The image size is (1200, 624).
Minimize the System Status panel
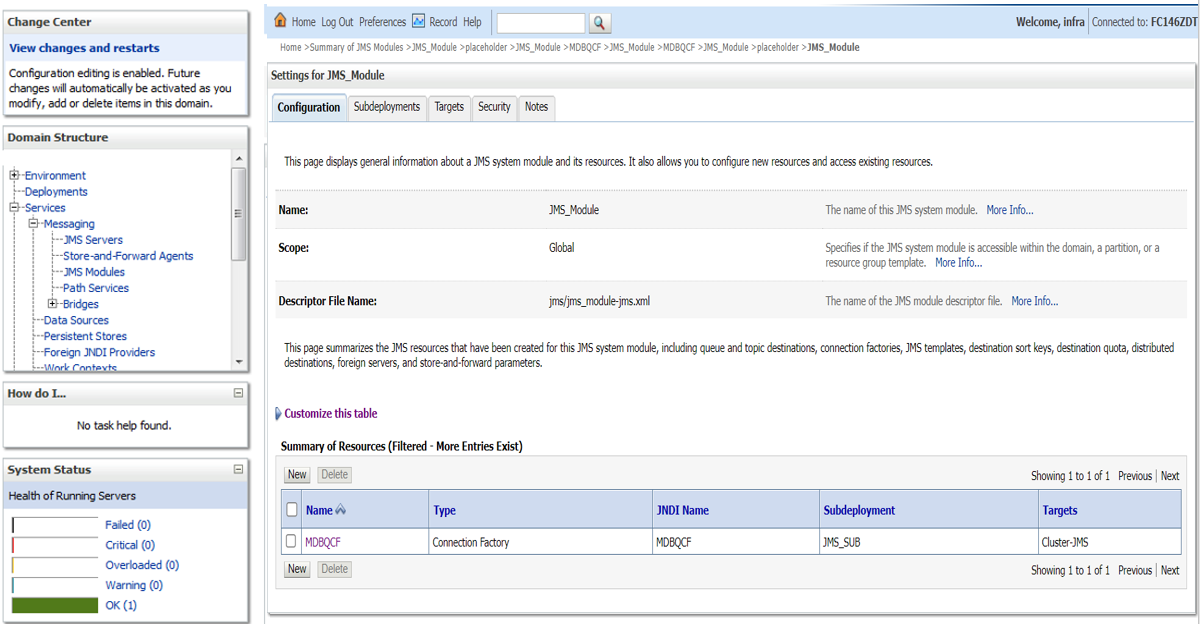coord(238,469)
